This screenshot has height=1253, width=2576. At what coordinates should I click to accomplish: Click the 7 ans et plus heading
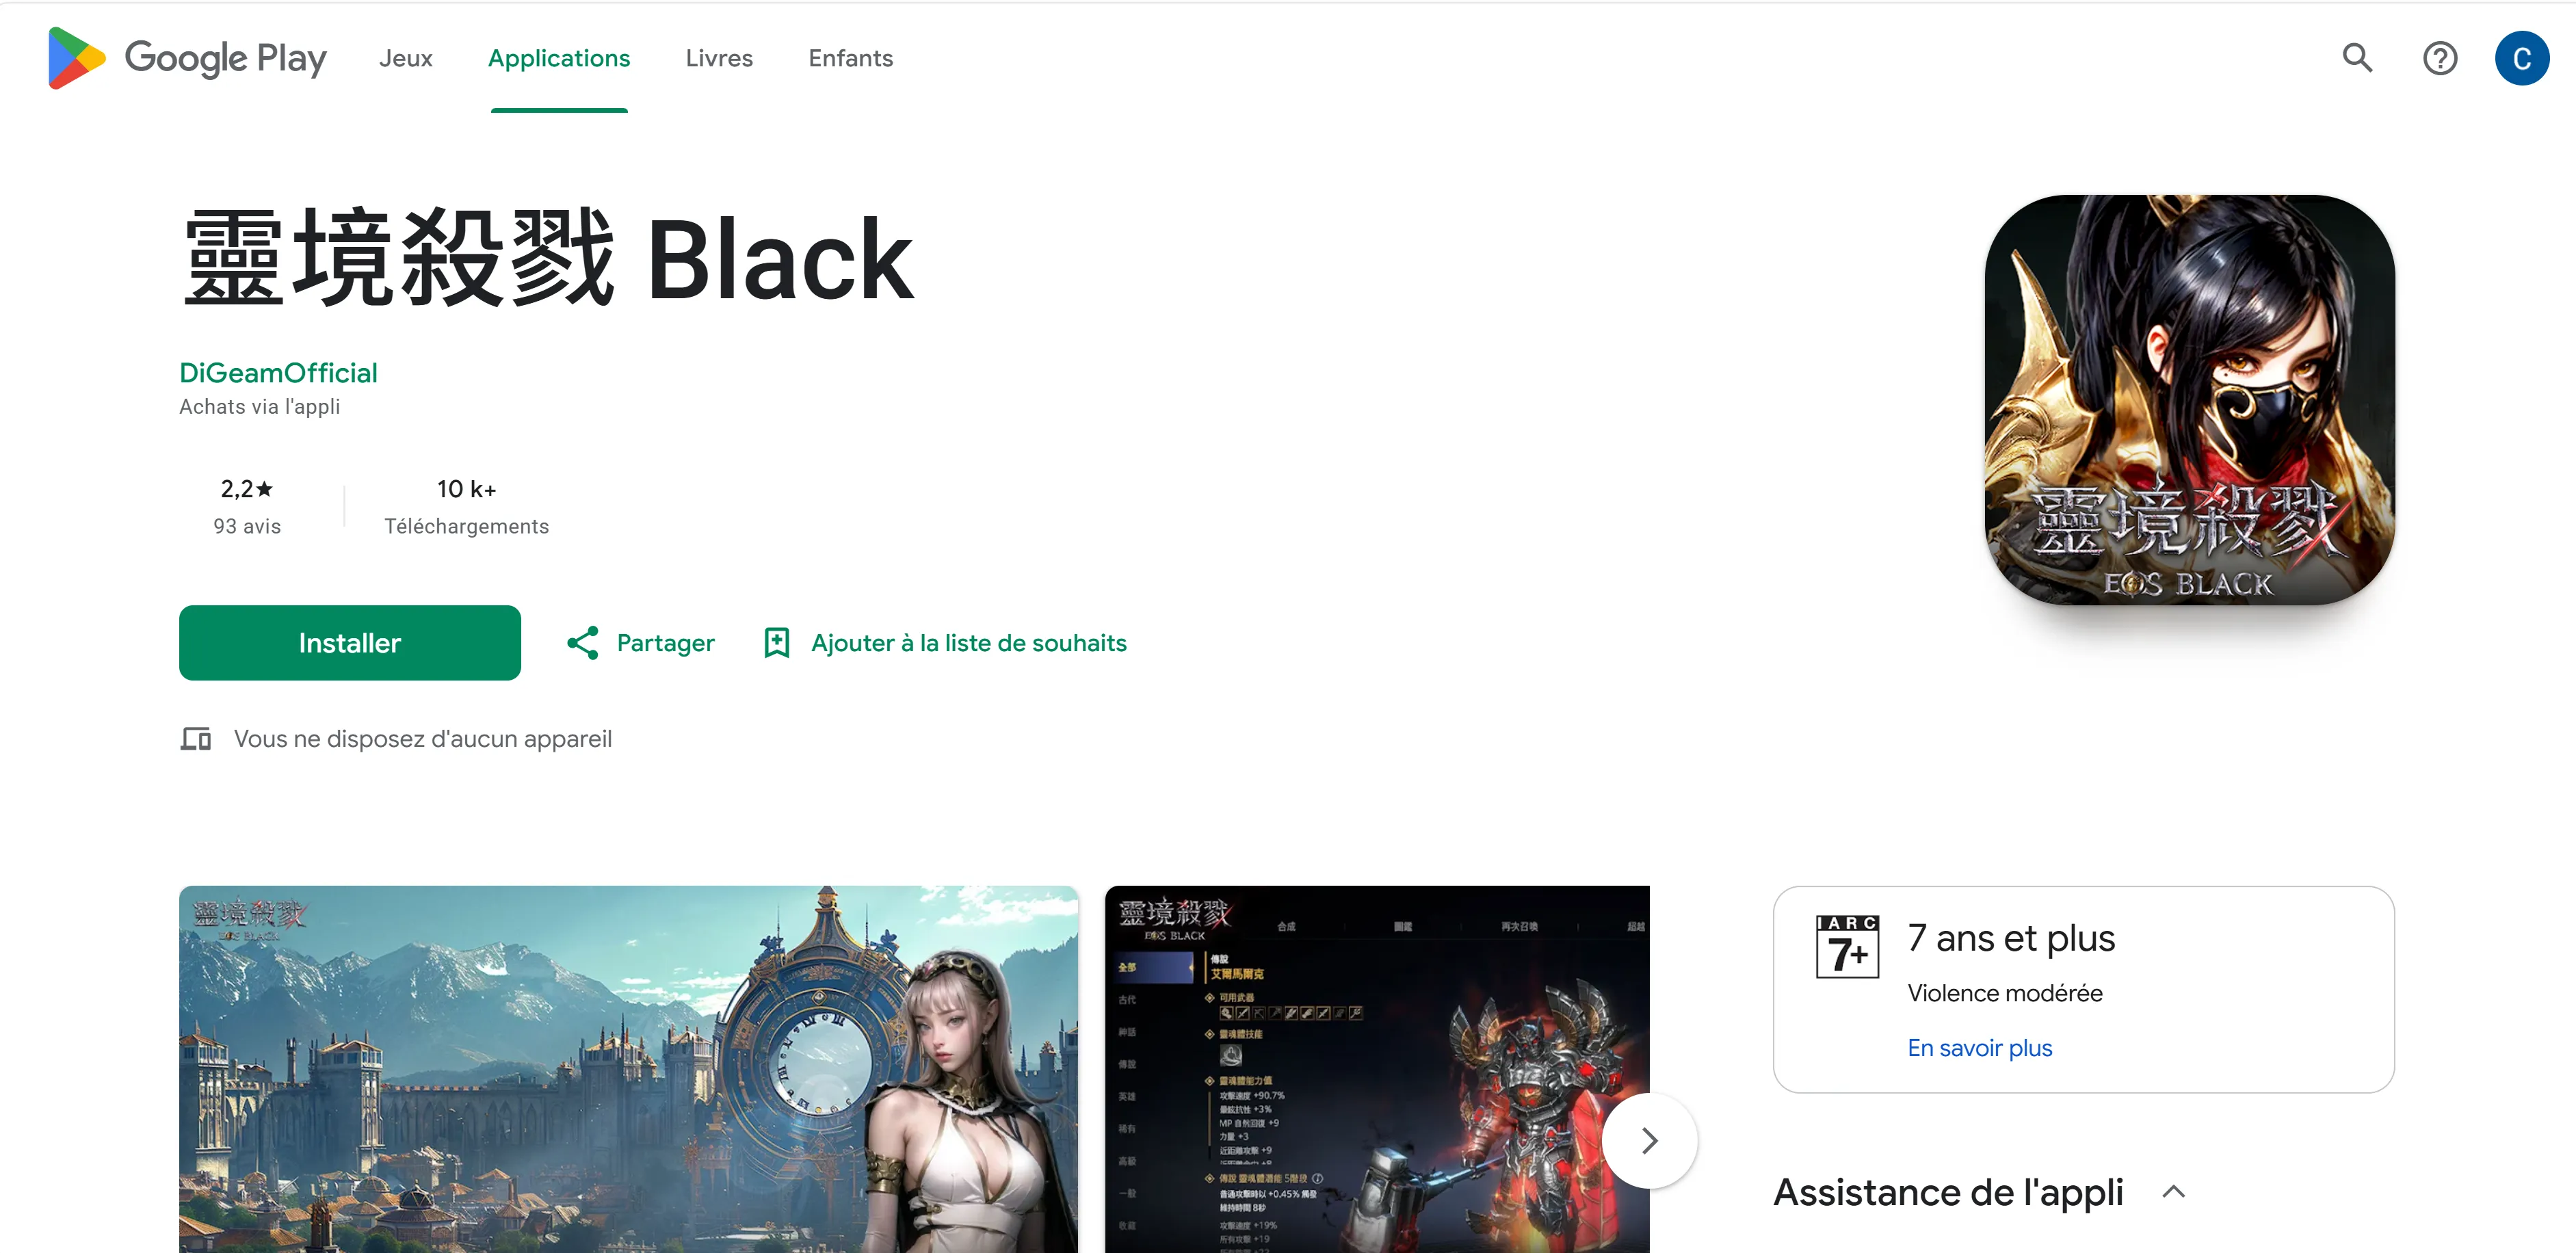(2011, 938)
